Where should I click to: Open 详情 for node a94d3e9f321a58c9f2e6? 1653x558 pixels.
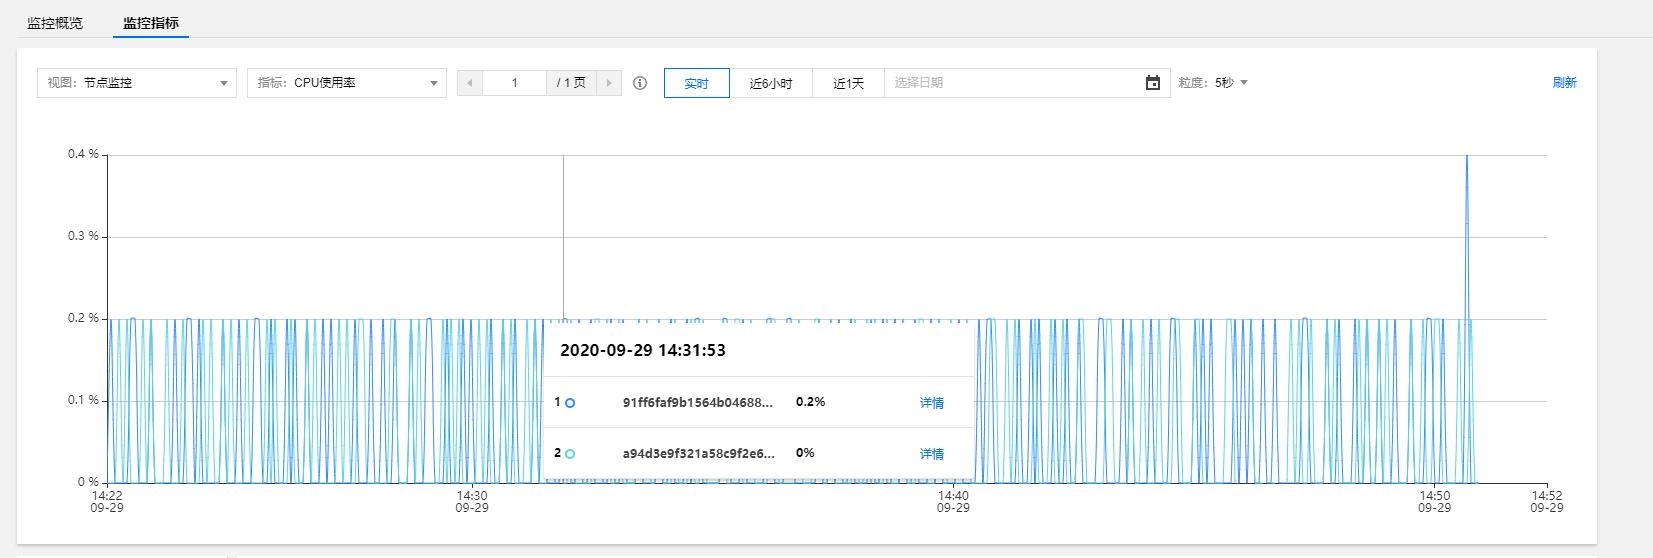(931, 454)
